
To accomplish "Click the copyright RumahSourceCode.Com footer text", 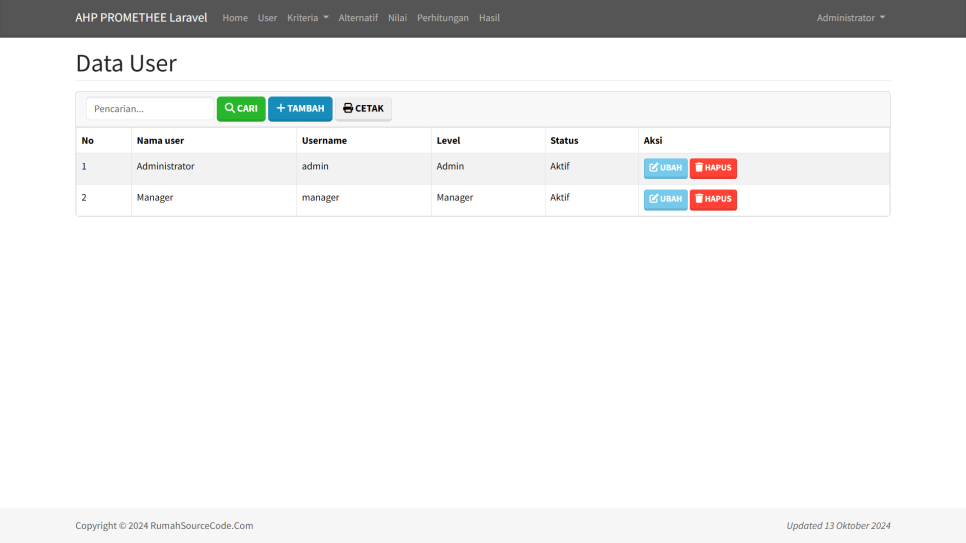I will 164,526.
